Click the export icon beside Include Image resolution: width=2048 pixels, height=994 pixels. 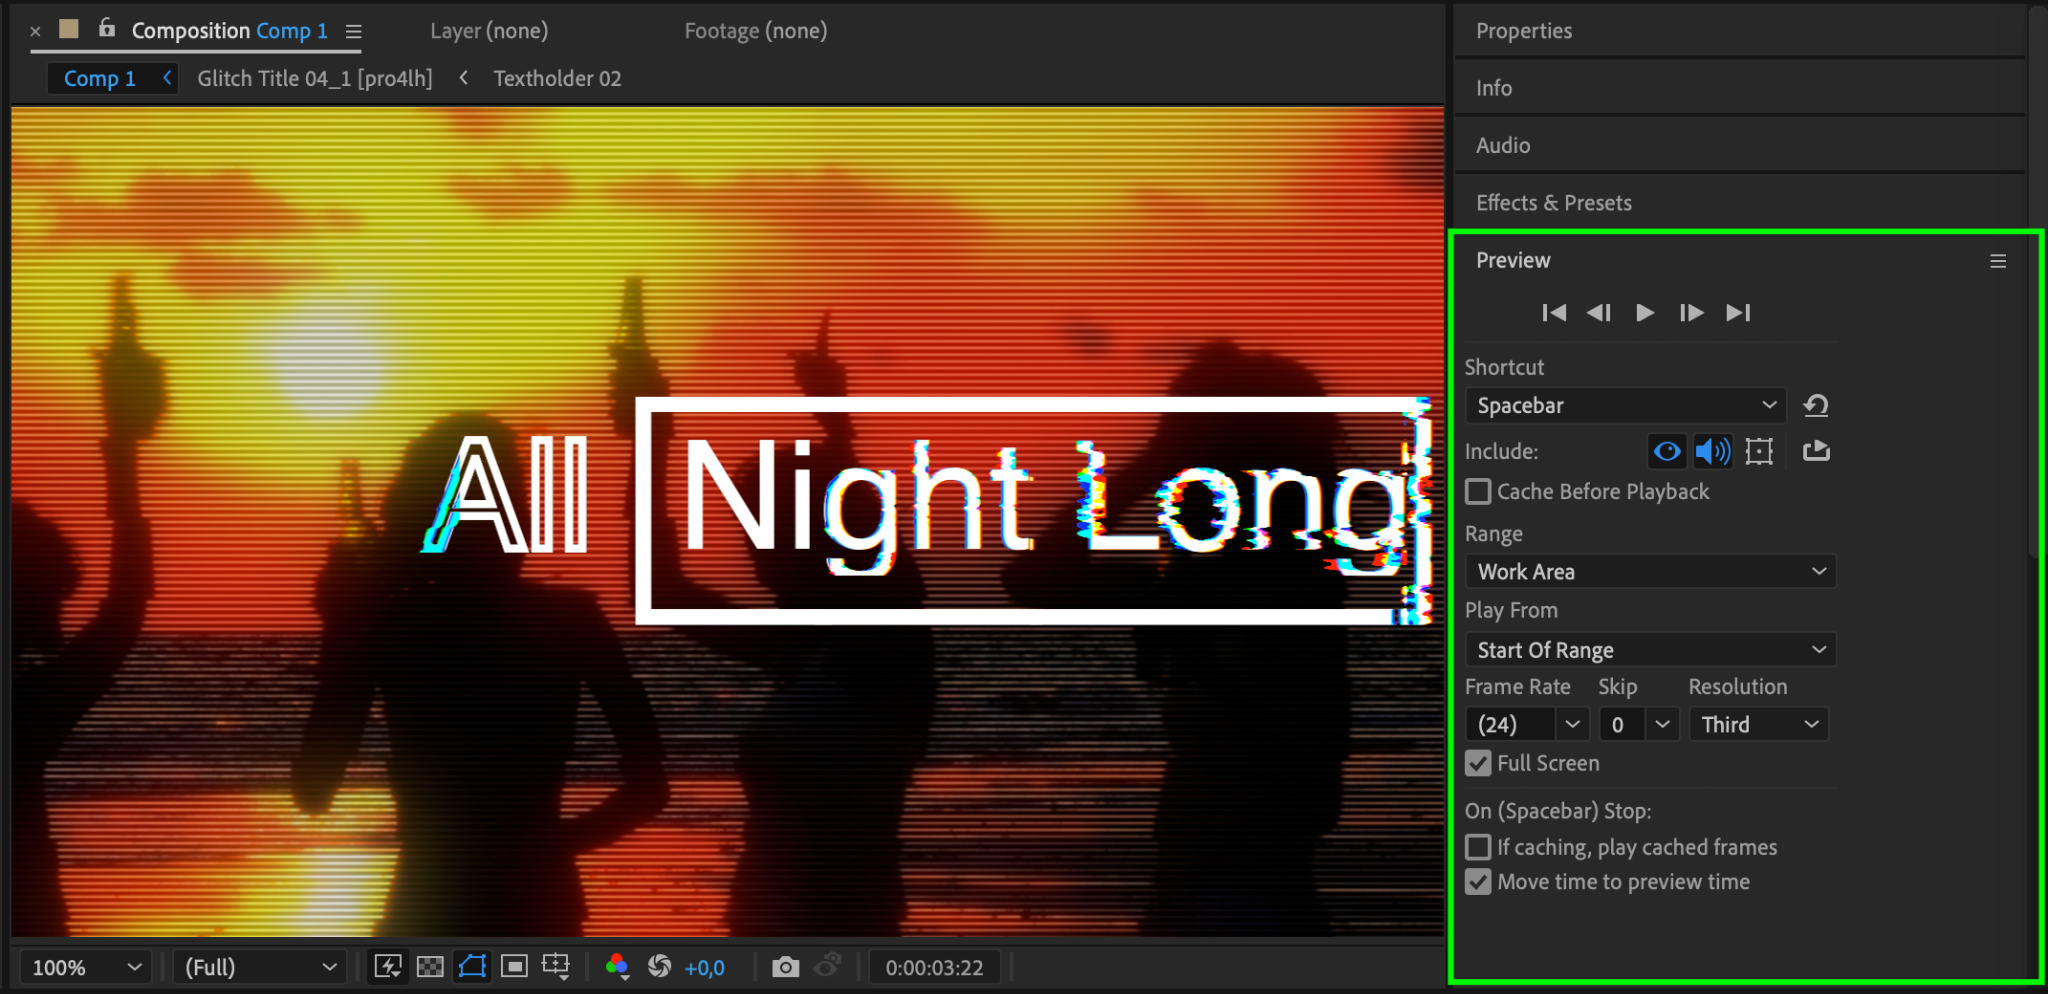(1816, 451)
